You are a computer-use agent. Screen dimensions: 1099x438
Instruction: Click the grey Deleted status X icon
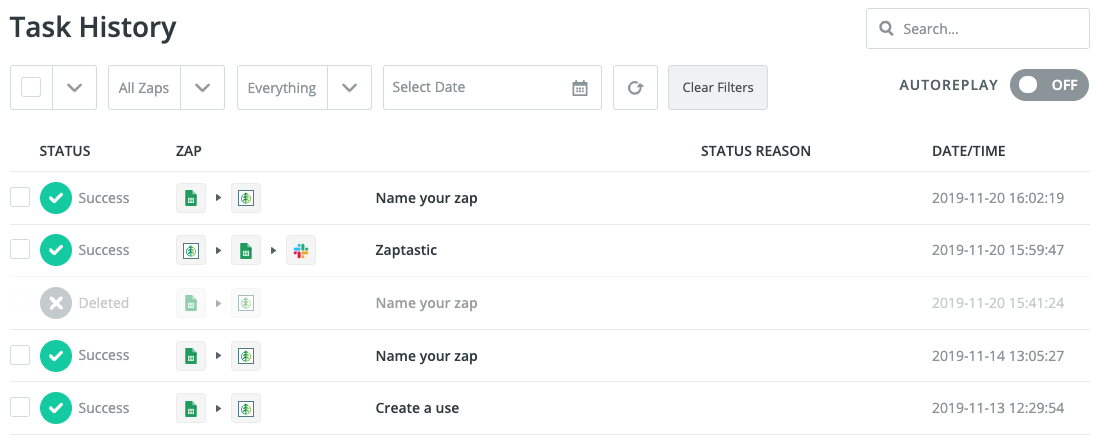coord(56,303)
